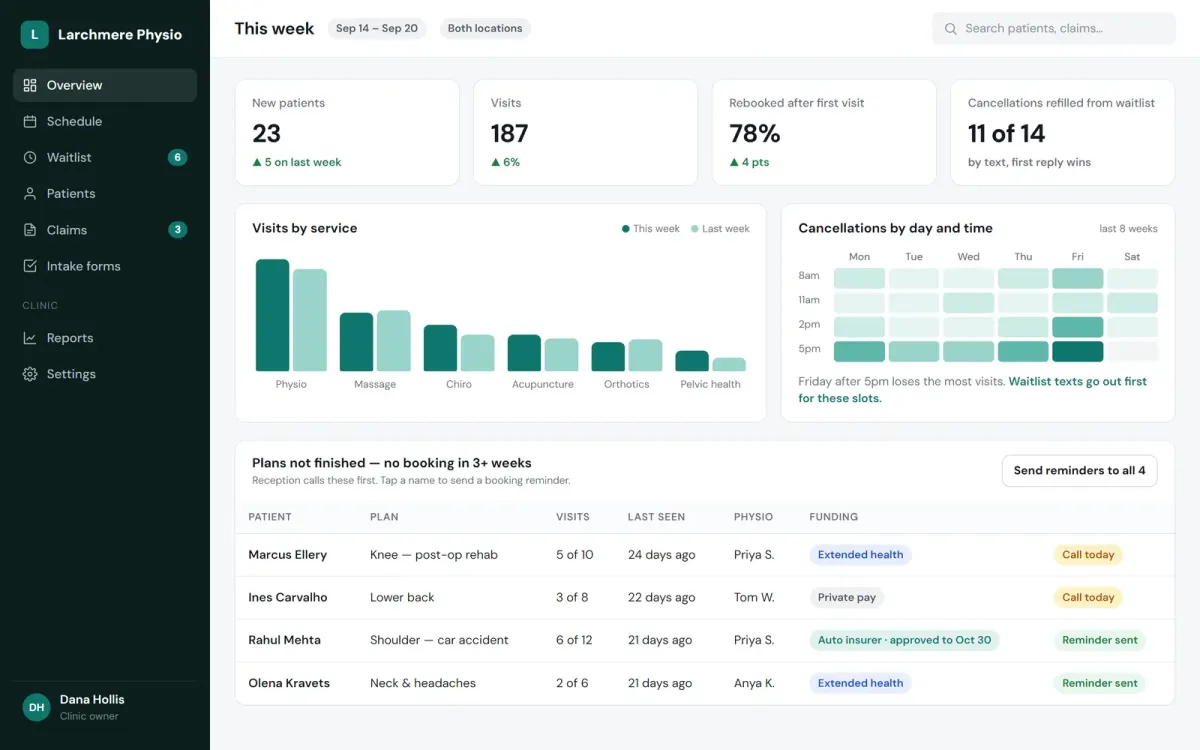The height and width of the screenshot is (750, 1200).
Task: Click patient name Marcus Ellery
Action: tap(287, 555)
